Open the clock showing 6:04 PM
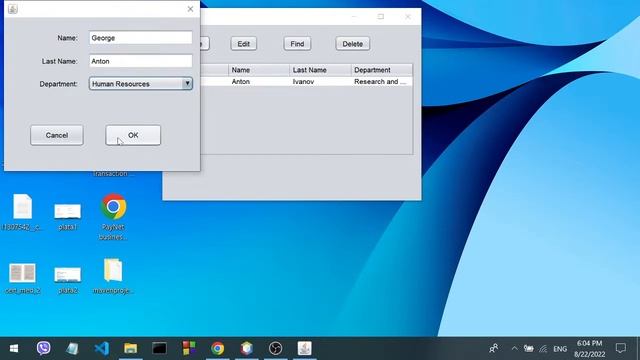 click(x=589, y=348)
